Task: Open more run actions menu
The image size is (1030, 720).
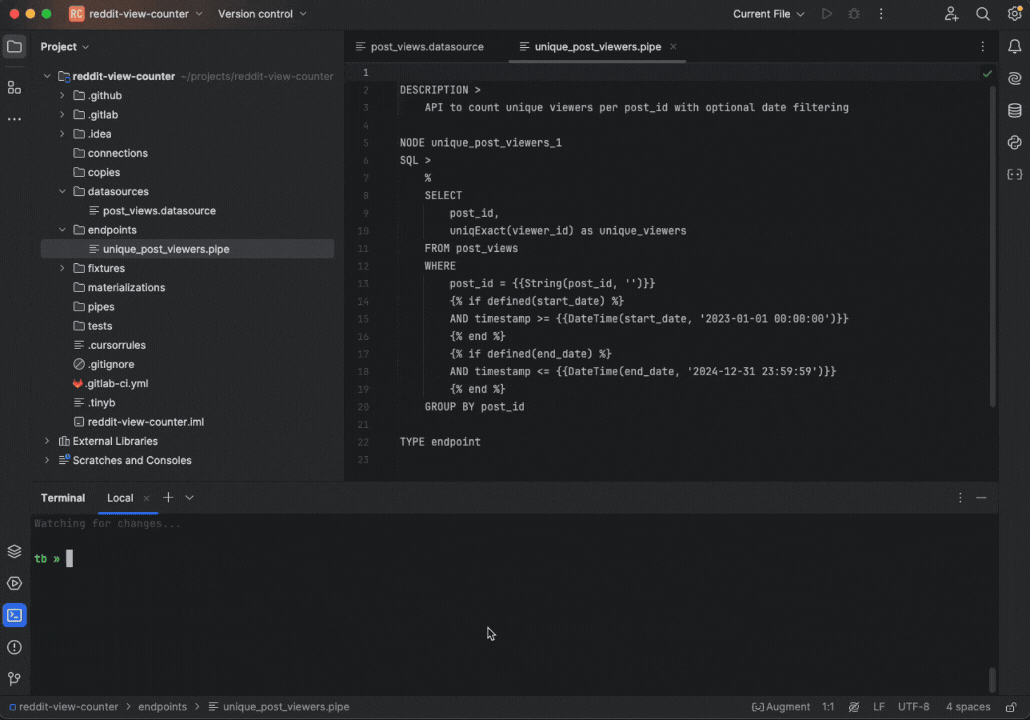Action: (x=881, y=14)
